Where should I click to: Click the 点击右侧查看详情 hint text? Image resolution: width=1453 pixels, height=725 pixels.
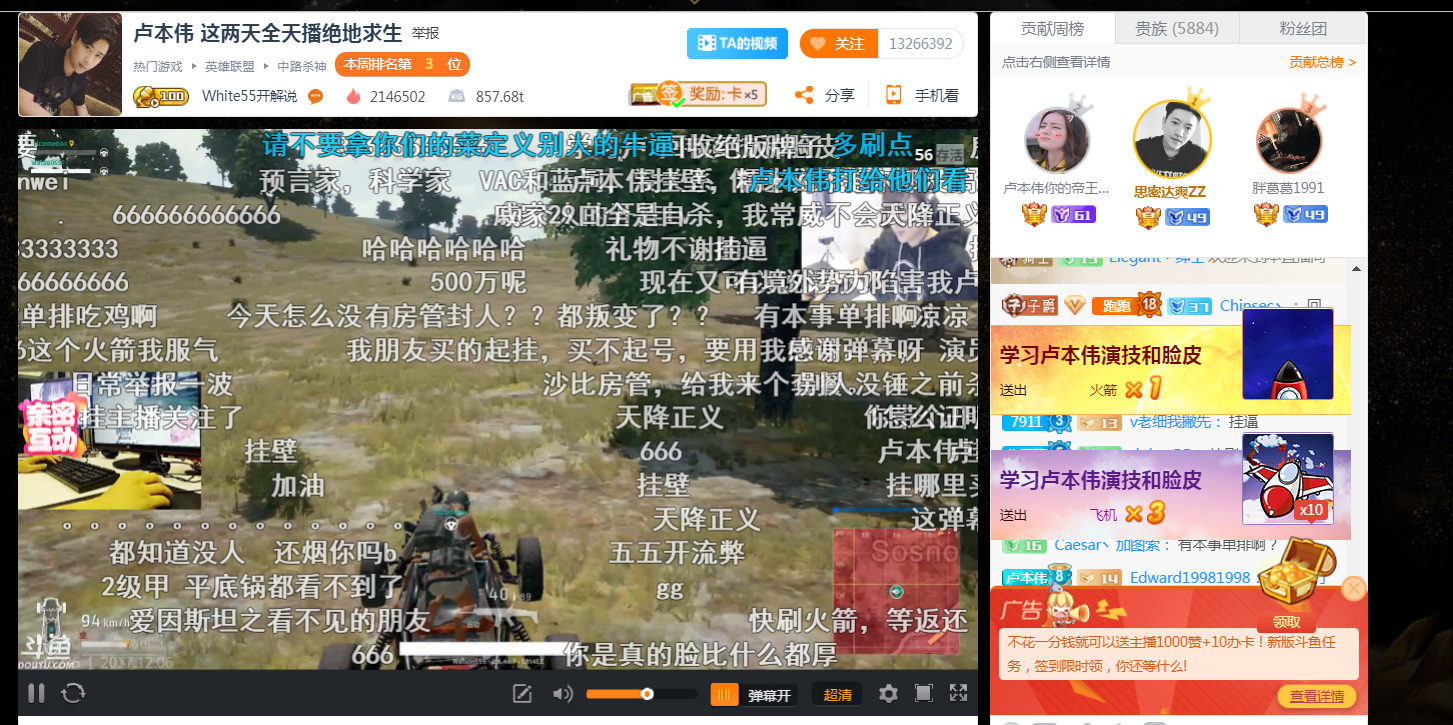click(1056, 62)
